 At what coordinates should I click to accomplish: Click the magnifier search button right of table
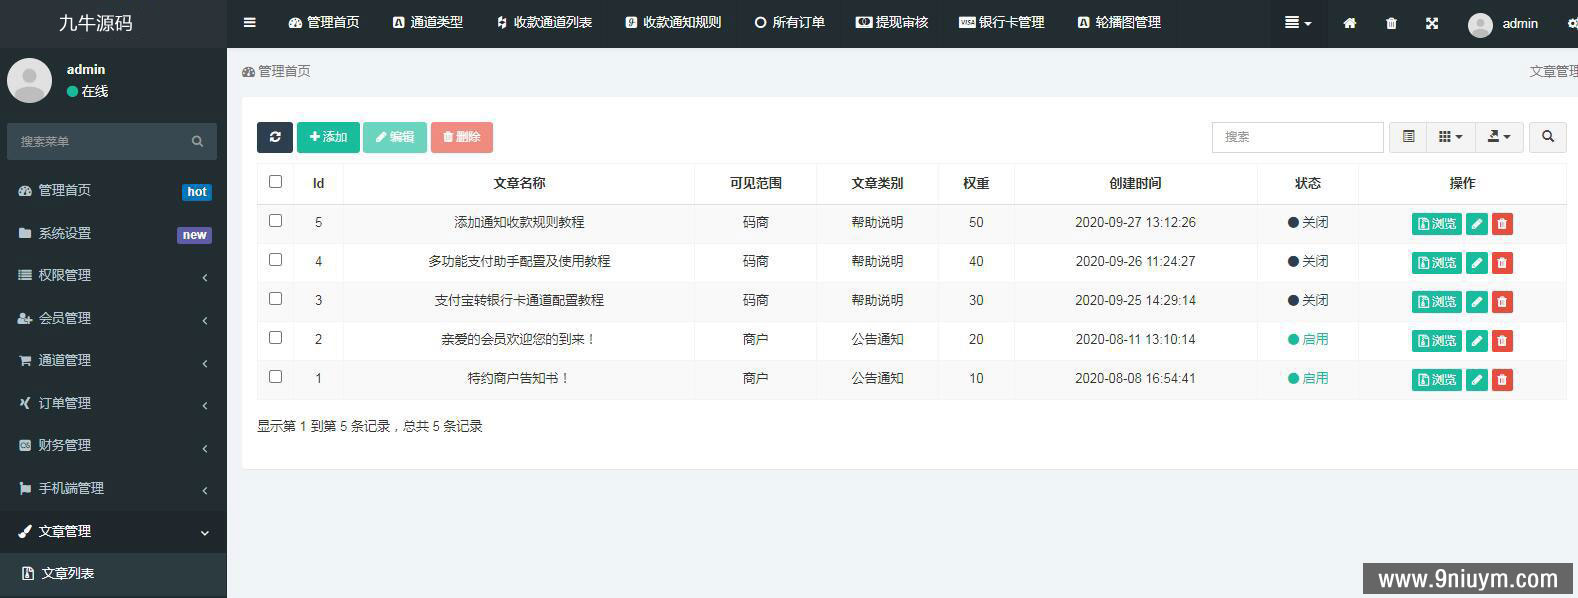click(1548, 137)
